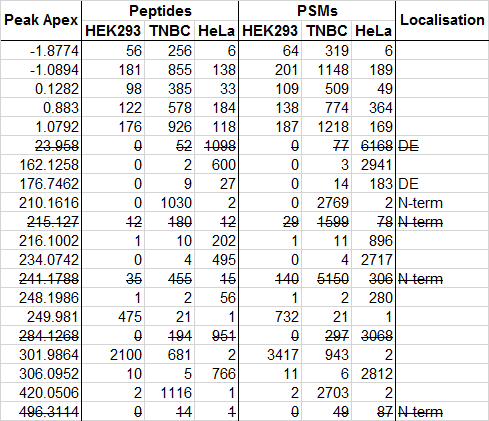489x421 pixels.
Task: Select the peak apex cell '1.0792'
Action: (41, 127)
